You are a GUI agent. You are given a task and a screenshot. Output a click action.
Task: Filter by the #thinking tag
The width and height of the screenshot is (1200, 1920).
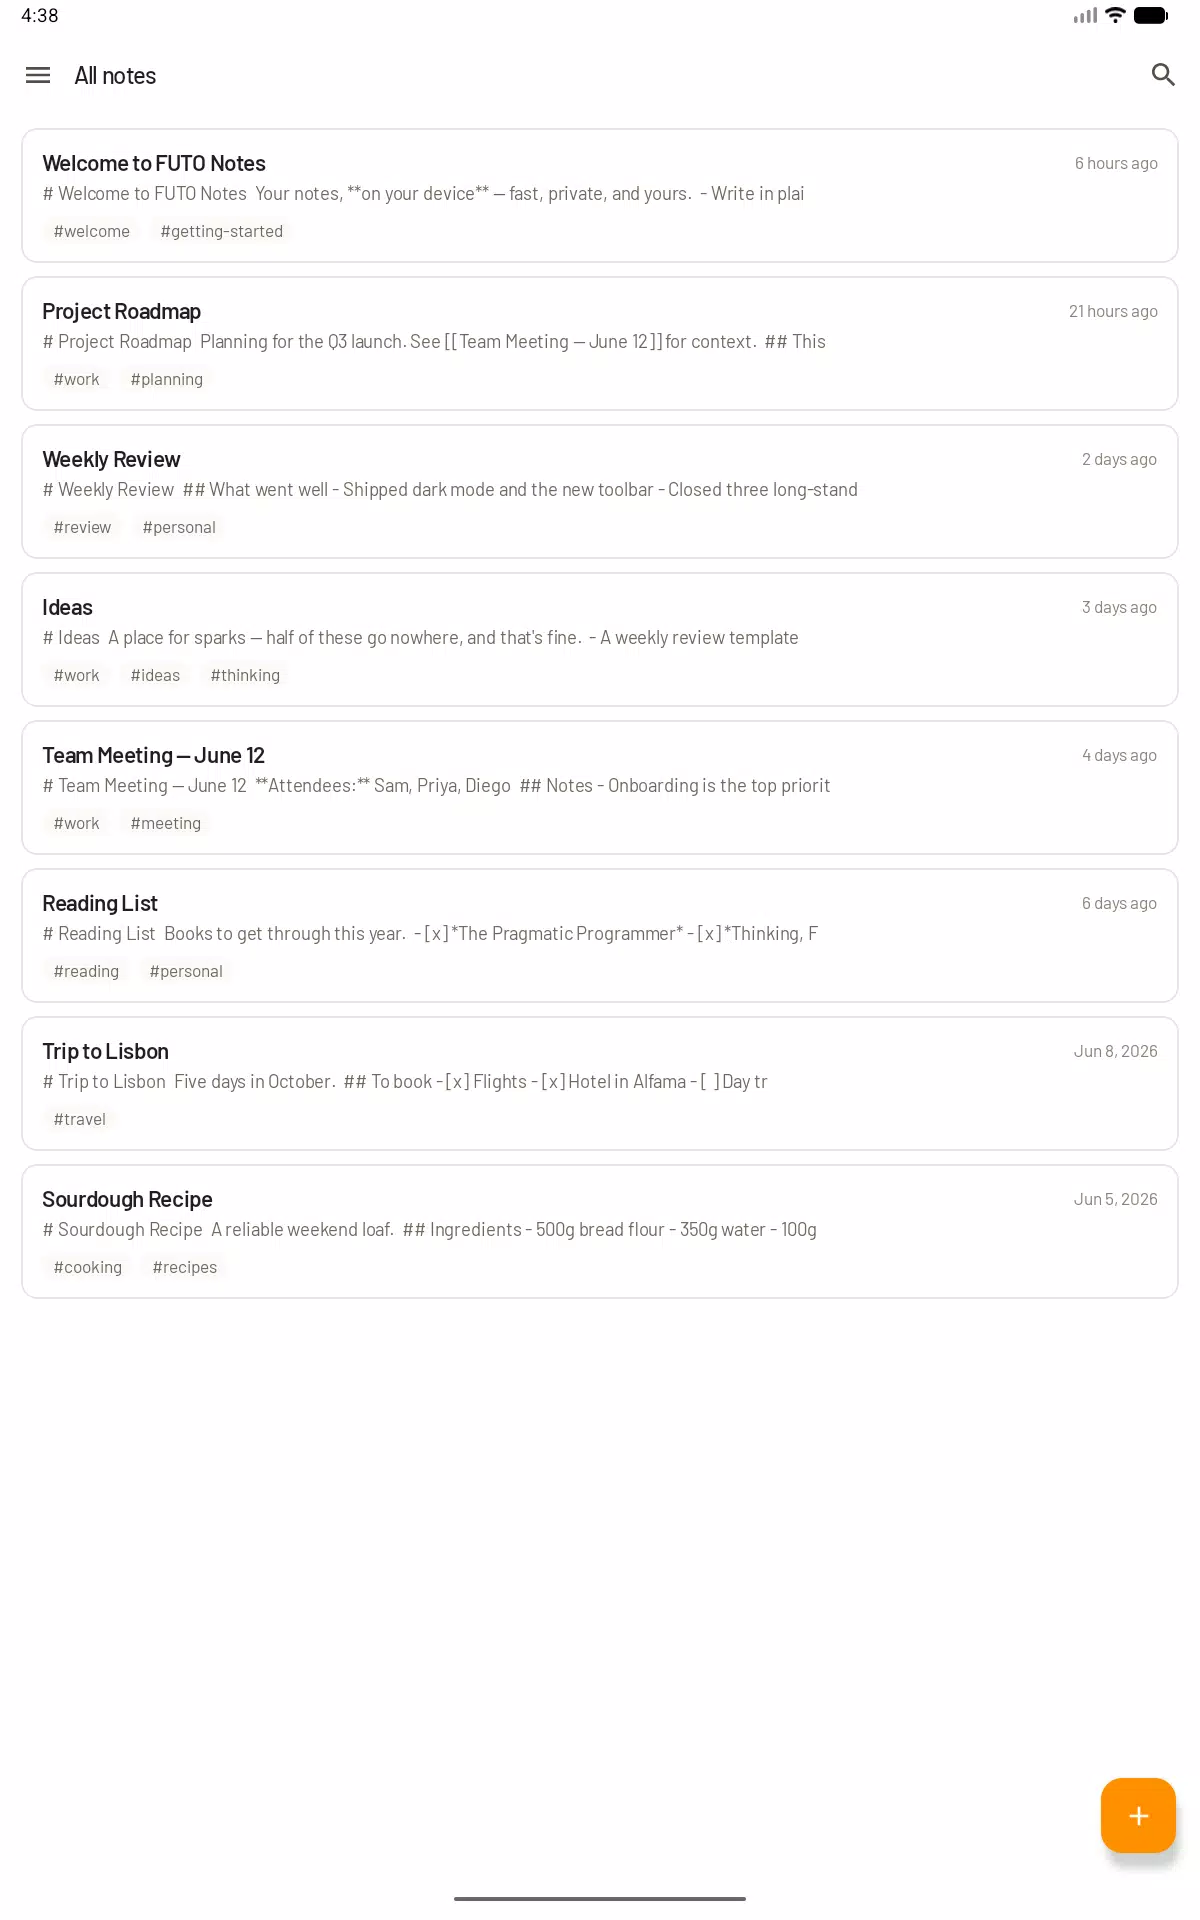pos(245,675)
